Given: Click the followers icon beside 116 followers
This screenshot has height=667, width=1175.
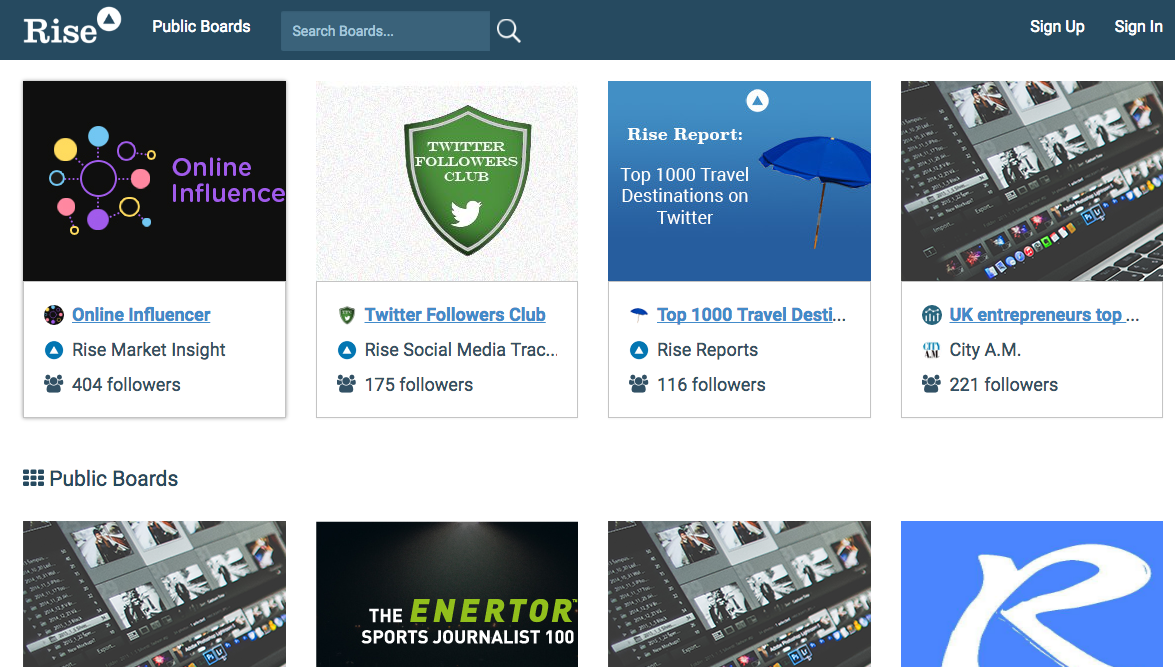Looking at the screenshot, I should pyautogui.click(x=638, y=384).
